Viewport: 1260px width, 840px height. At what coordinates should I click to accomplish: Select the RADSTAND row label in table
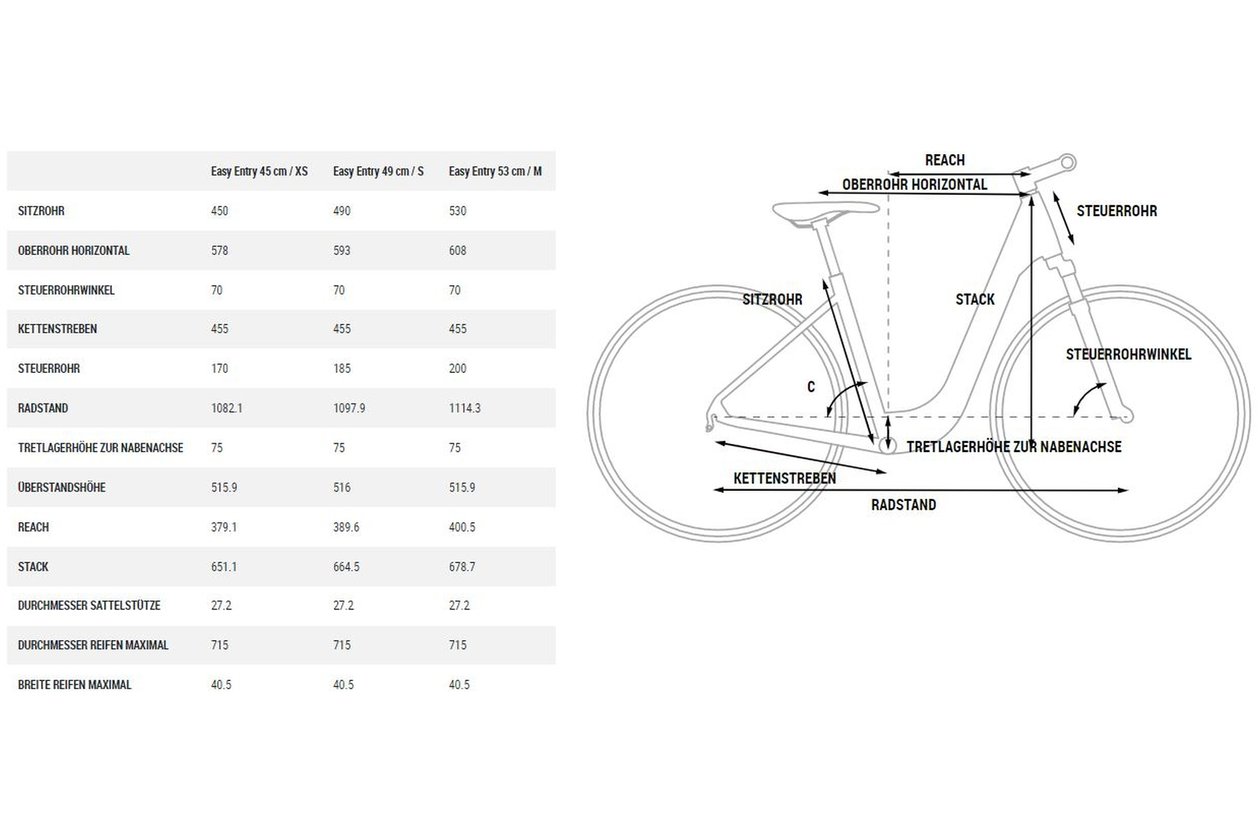[x=42, y=408]
